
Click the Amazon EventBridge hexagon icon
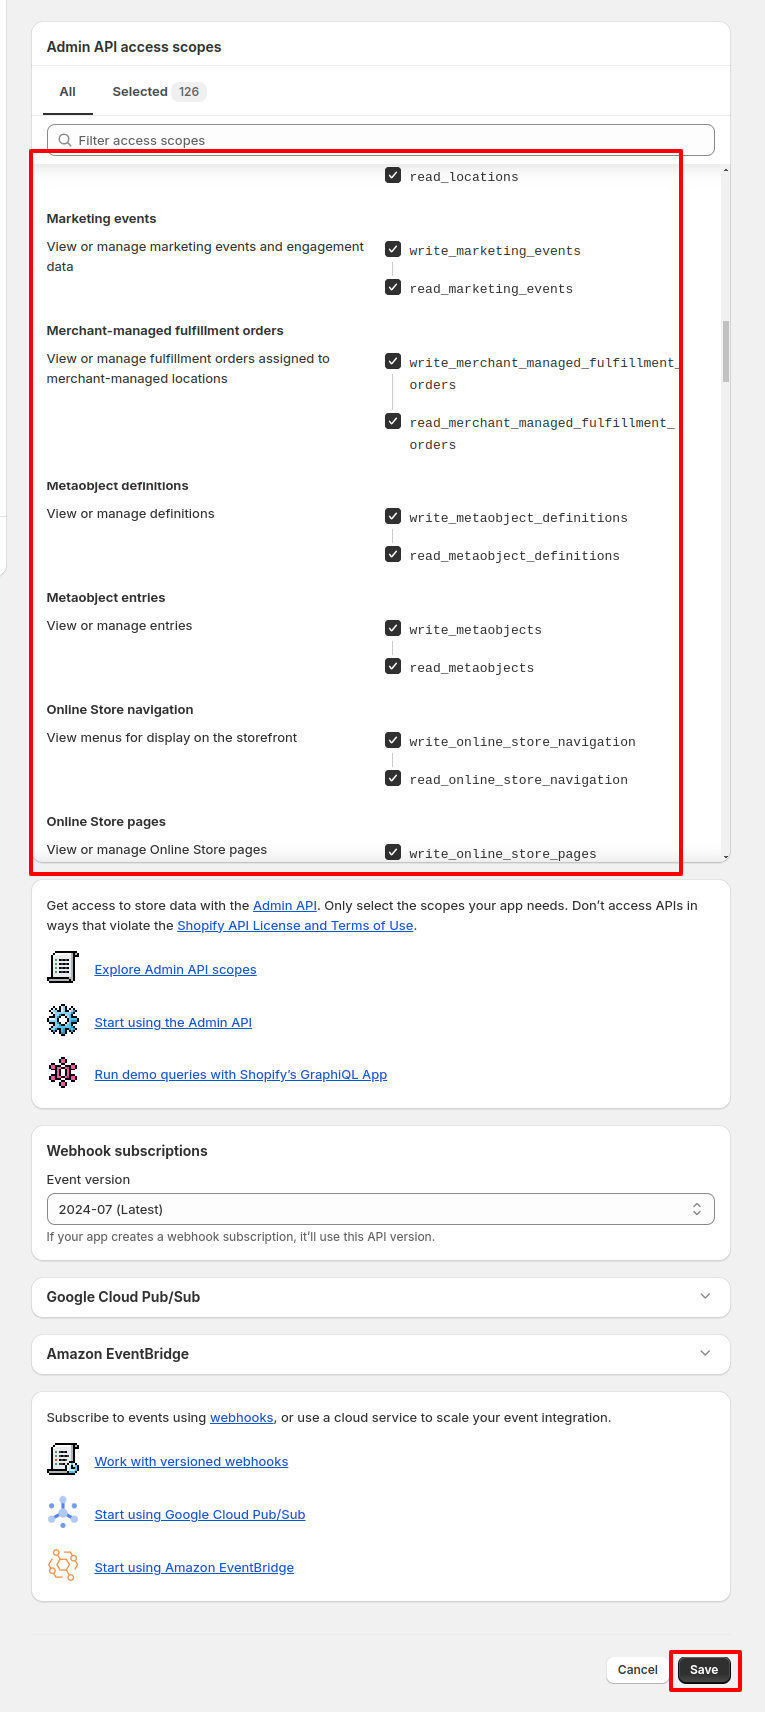(63, 1566)
